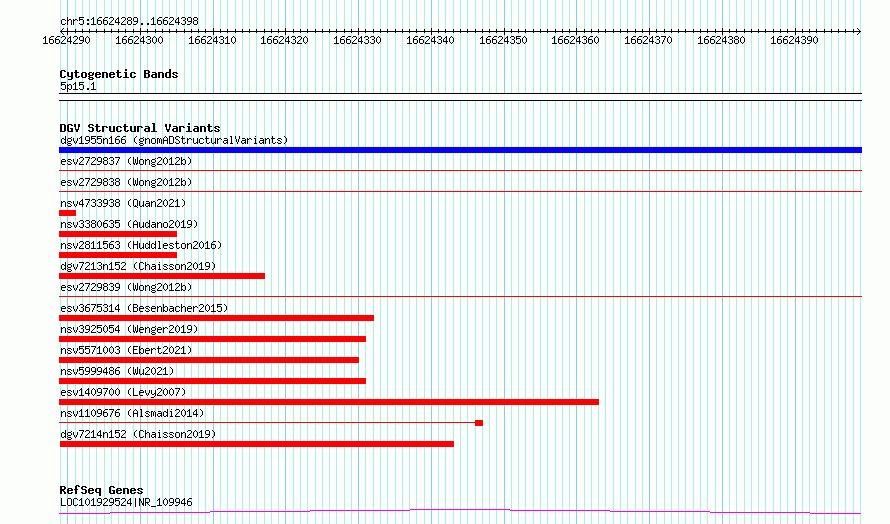Click the RefSeq Genes track title
This screenshot has height=524, width=890.
101,490
